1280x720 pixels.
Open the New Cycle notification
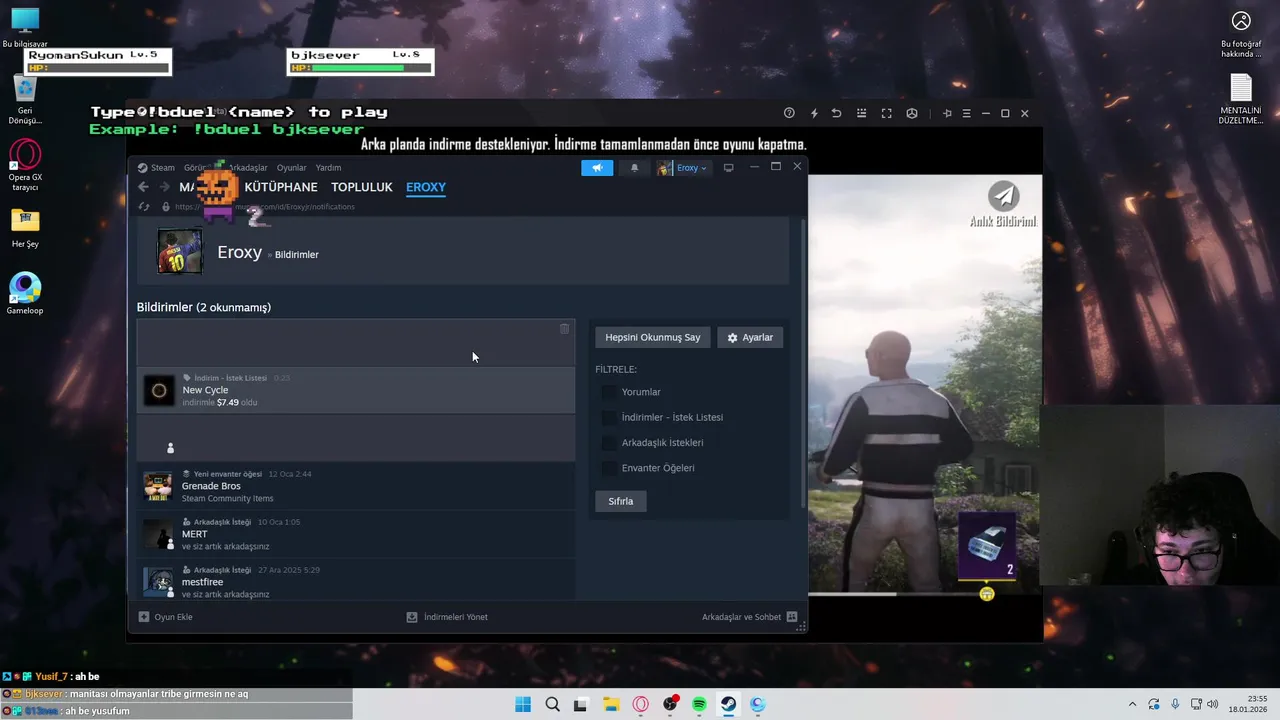(356, 390)
